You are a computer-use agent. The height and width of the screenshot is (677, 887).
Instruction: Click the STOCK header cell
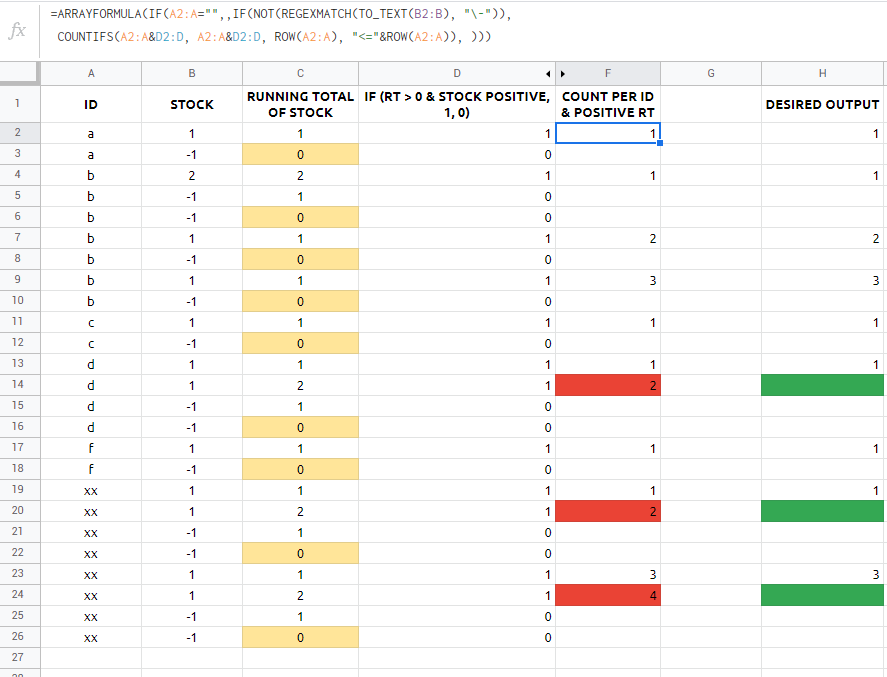tap(192, 104)
